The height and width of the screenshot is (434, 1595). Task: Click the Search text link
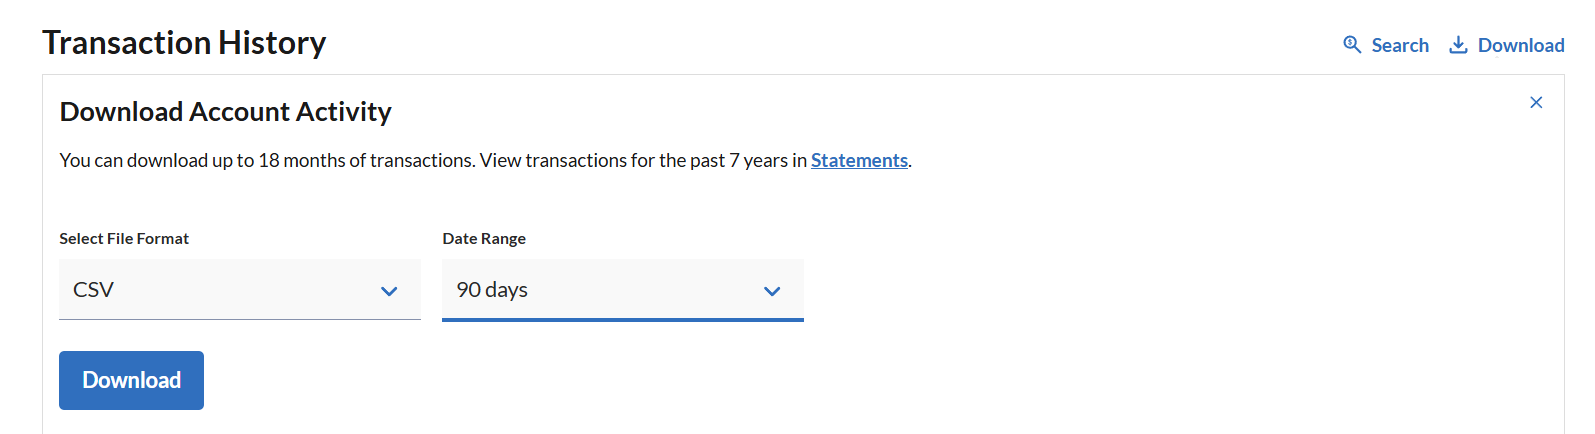[1400, 45]
